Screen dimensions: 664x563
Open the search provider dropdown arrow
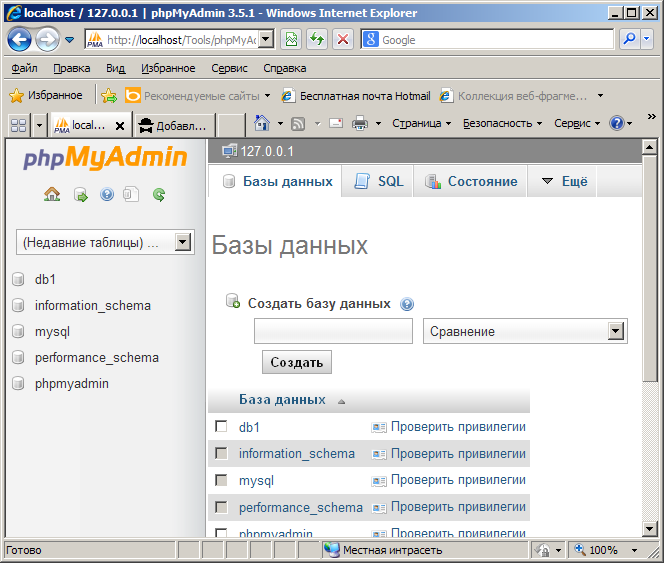point(647,39)
